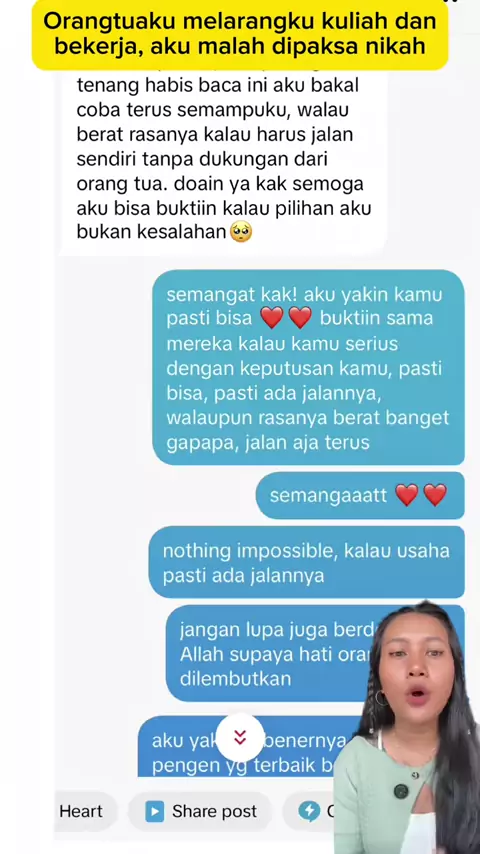Viewport: 480px width, 854px height.
Task: Click the dark button on the green cardigan
Action: point(402,791)
